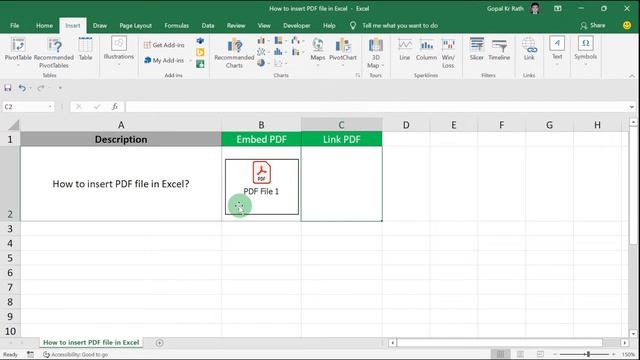Switch to Page Break Preview

540,354
